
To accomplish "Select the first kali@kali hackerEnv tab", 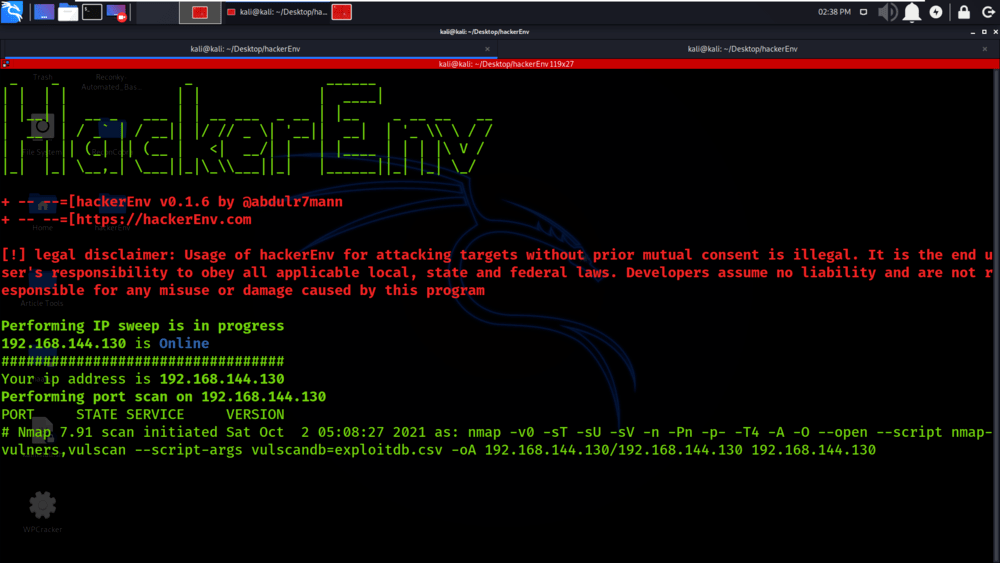I will click(x=245, y=49).
